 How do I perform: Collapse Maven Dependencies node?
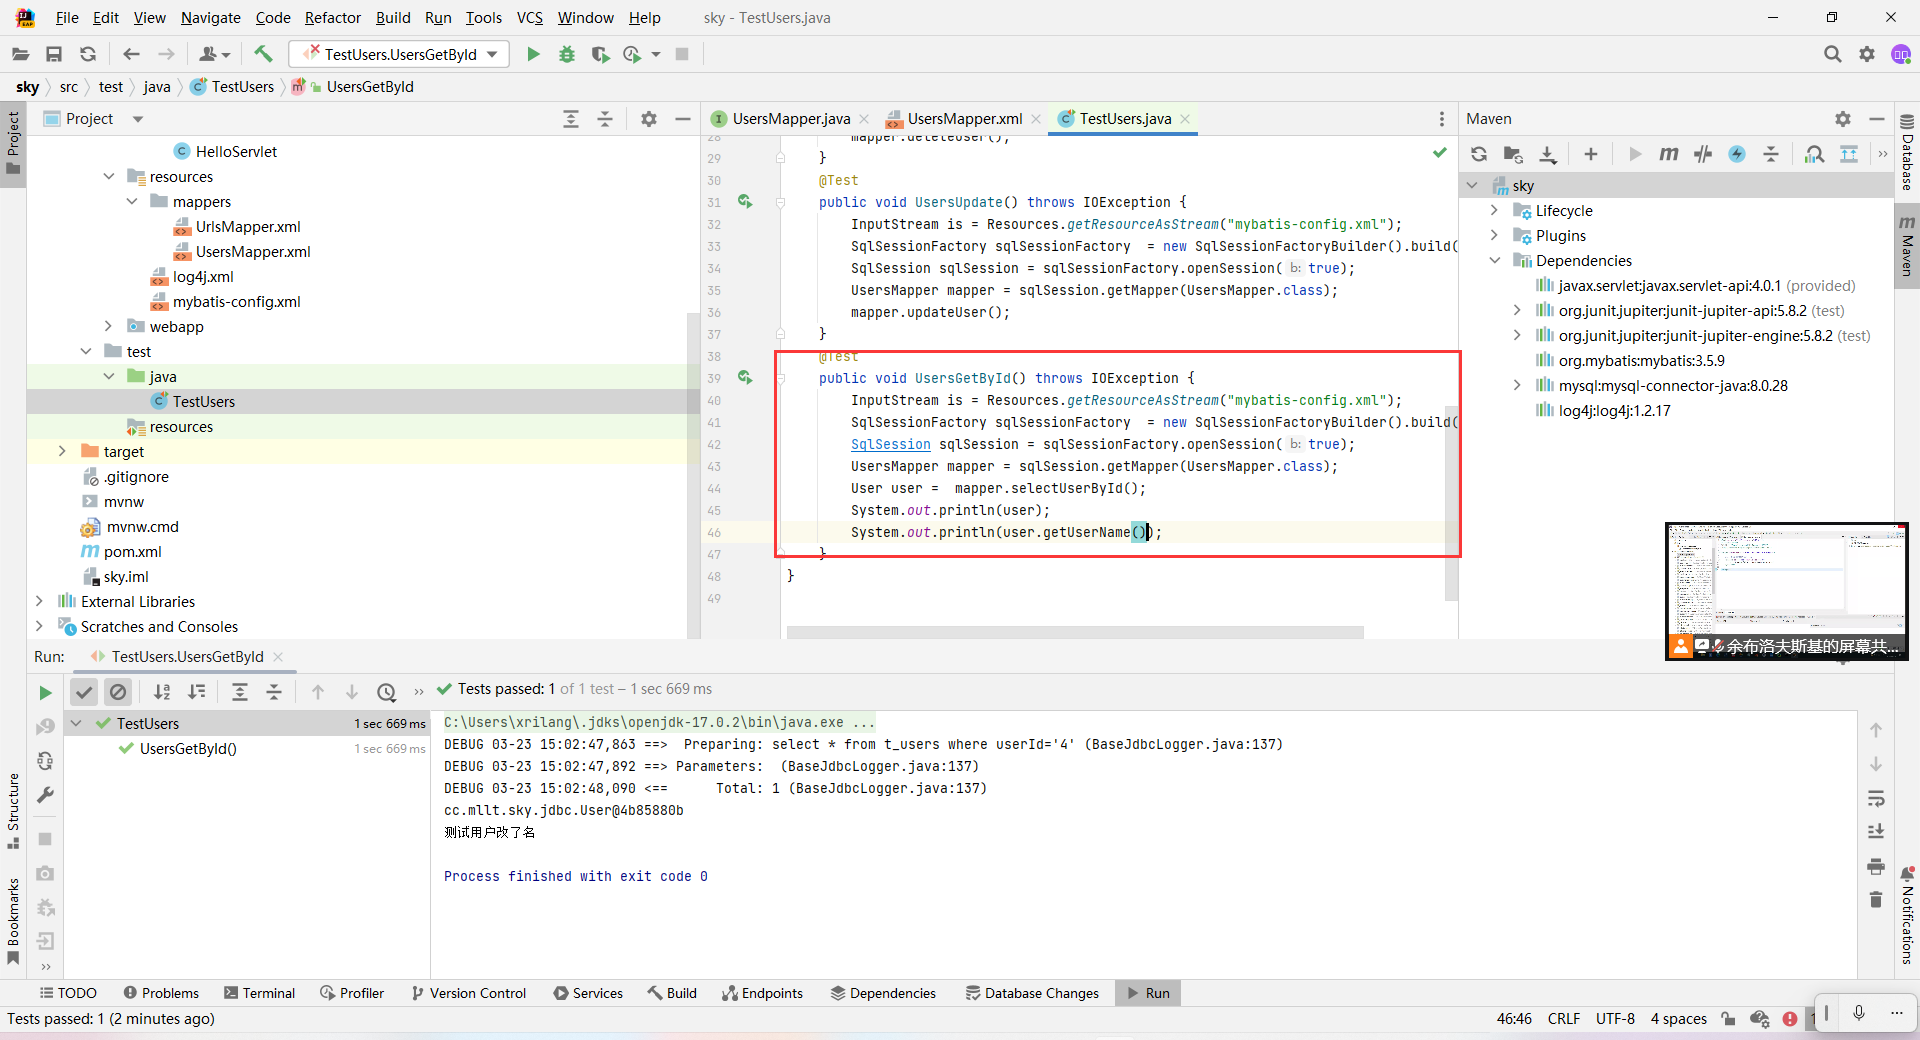1494,260
